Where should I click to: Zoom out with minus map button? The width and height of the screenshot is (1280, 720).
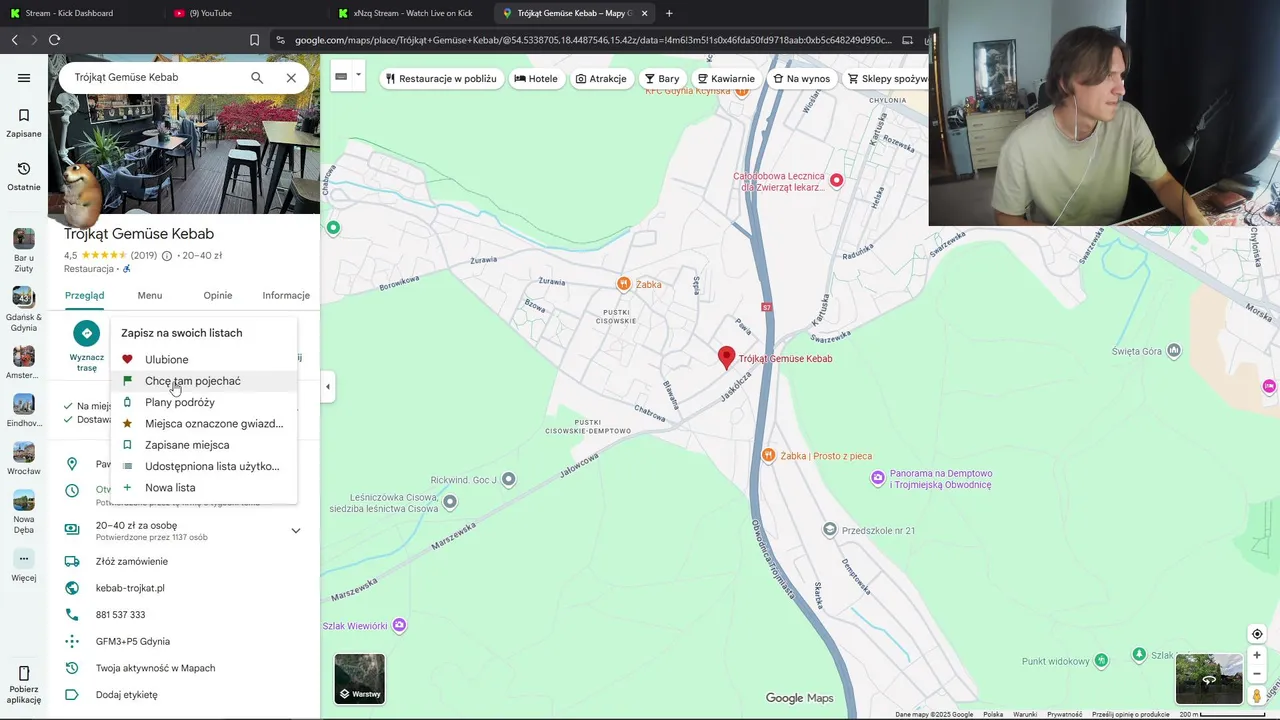pyautogui.click(x=1257, y=674)
